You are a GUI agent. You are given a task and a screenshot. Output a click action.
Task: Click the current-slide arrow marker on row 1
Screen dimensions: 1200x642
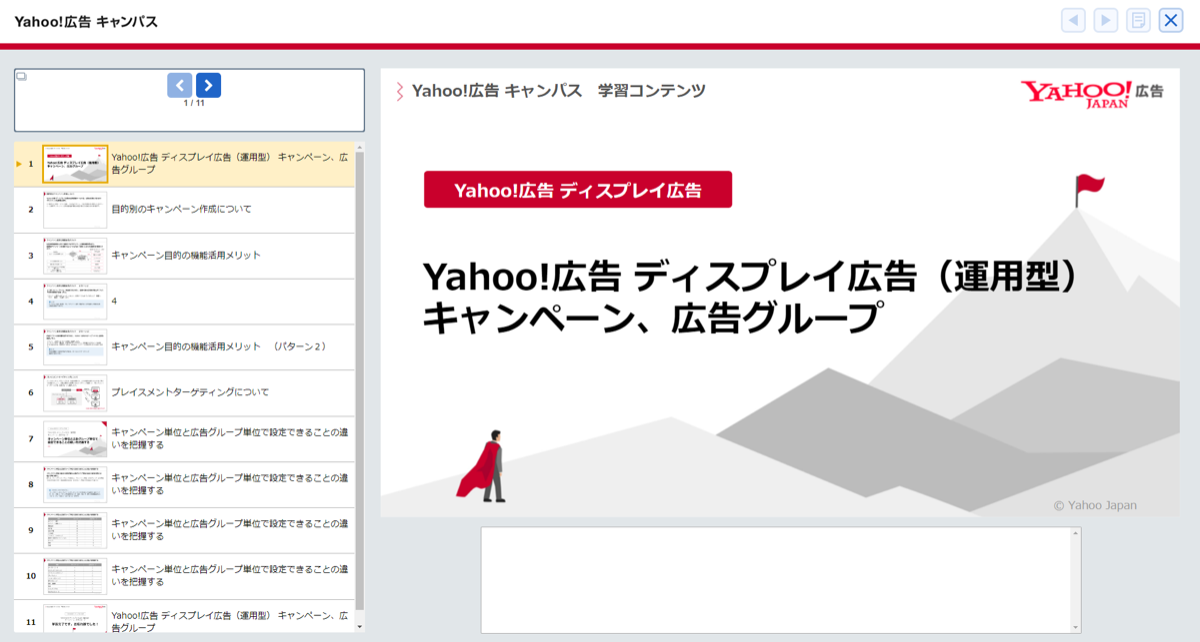coord(19,164)
